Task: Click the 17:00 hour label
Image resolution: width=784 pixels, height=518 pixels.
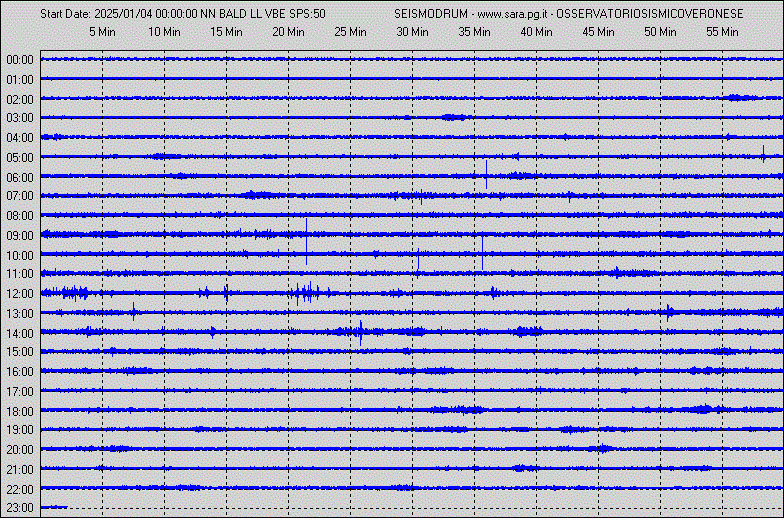Action: click(x=20, y=392)
